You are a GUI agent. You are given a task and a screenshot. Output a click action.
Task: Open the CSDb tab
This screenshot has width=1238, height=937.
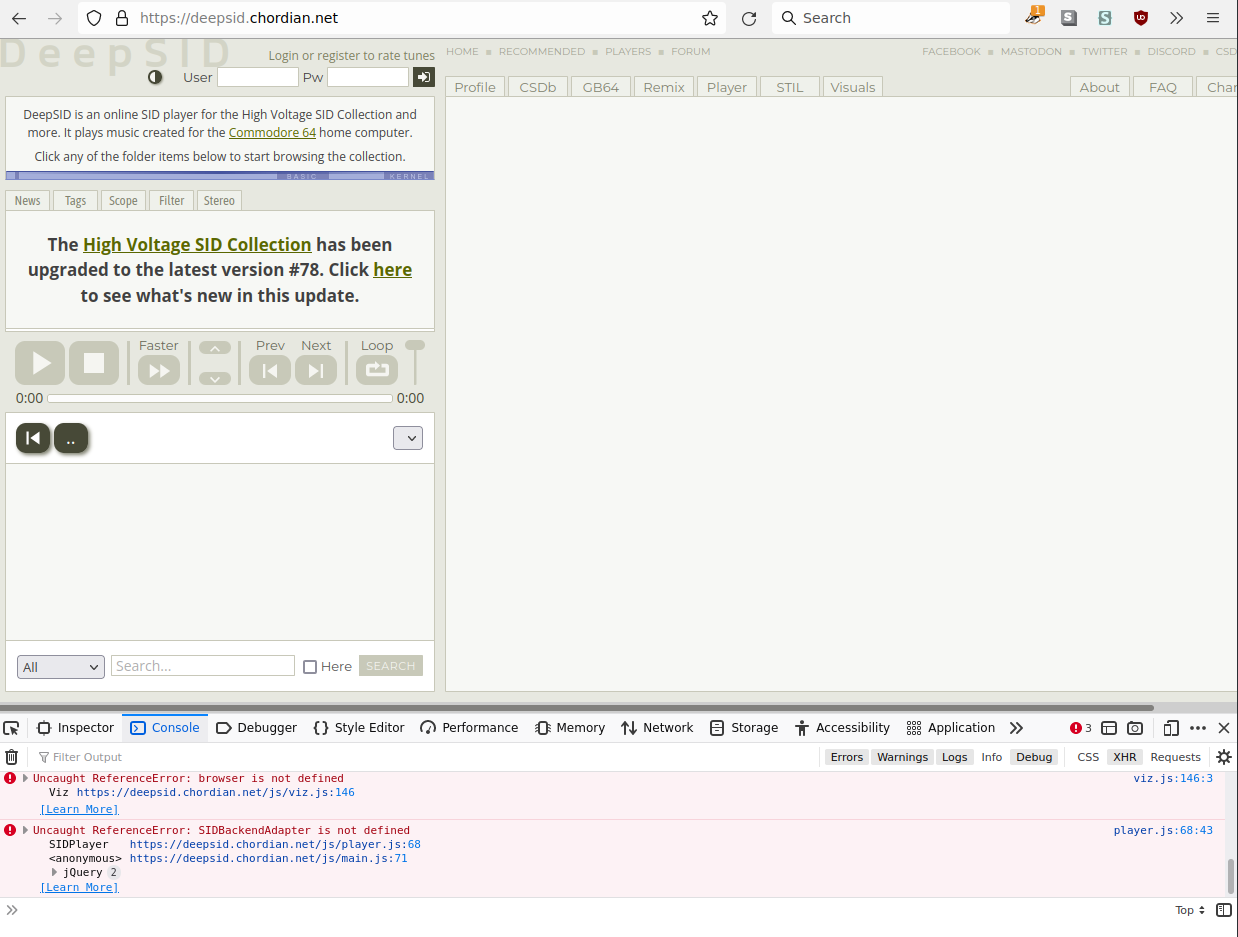(x=538, y=87)
